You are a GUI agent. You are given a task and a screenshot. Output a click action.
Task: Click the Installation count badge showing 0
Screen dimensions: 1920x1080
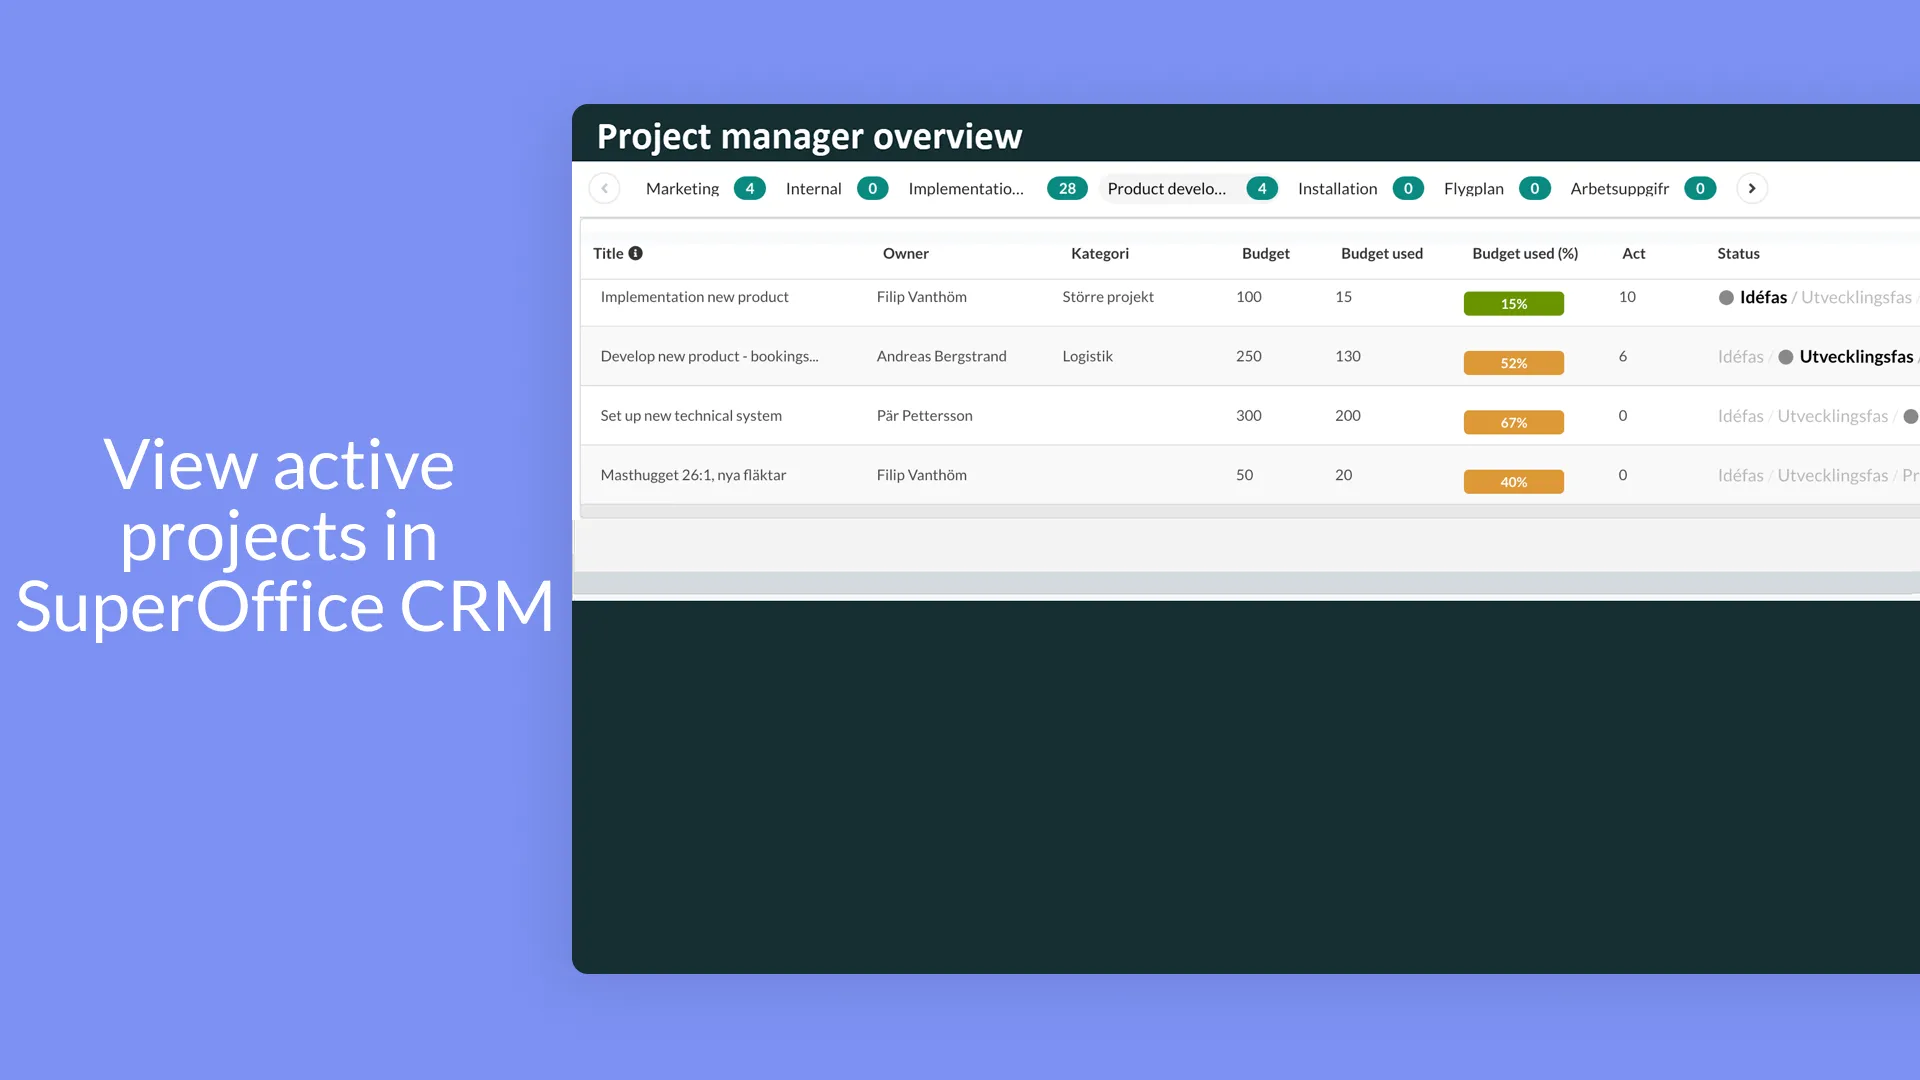[x=1407, y=188]
